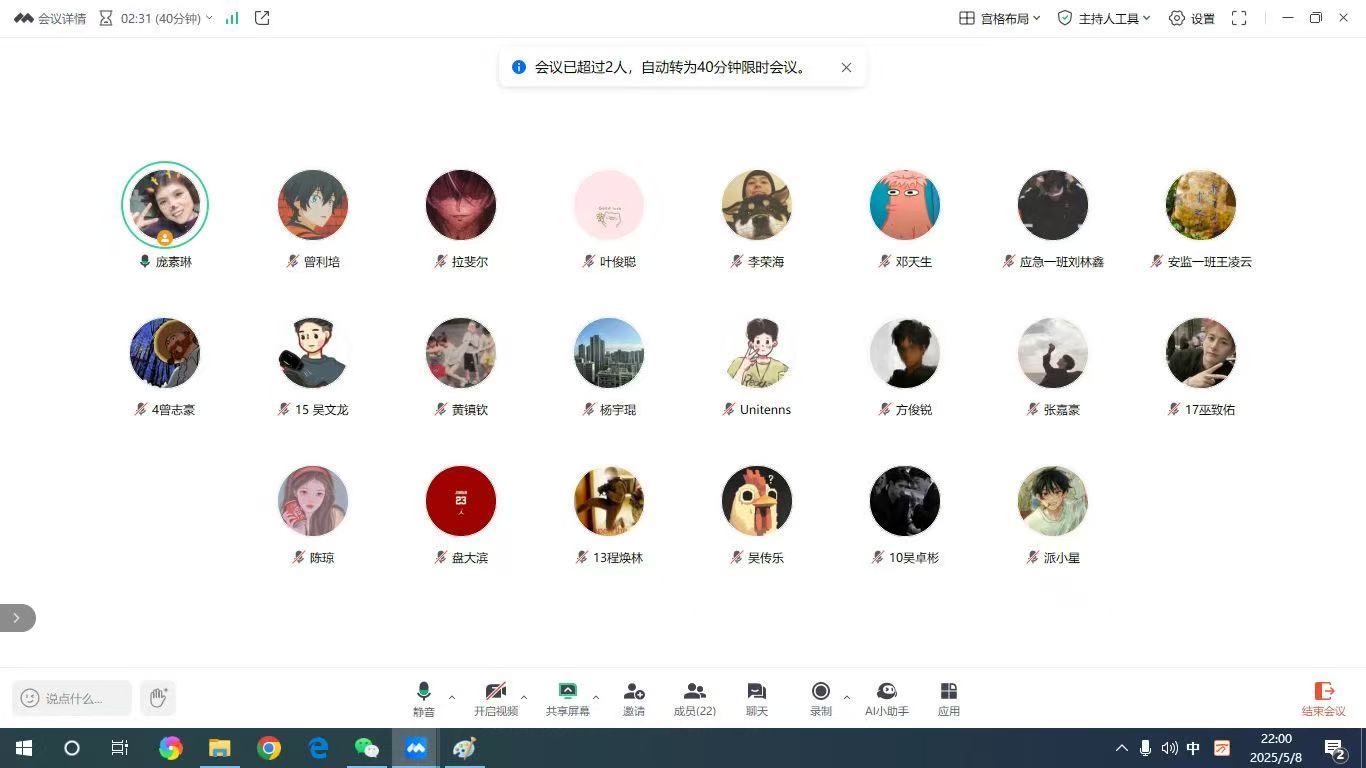1366x768 pixels.
Task: Click 15 吴文龙's cartoon avatar
Action: click(313, 353)
